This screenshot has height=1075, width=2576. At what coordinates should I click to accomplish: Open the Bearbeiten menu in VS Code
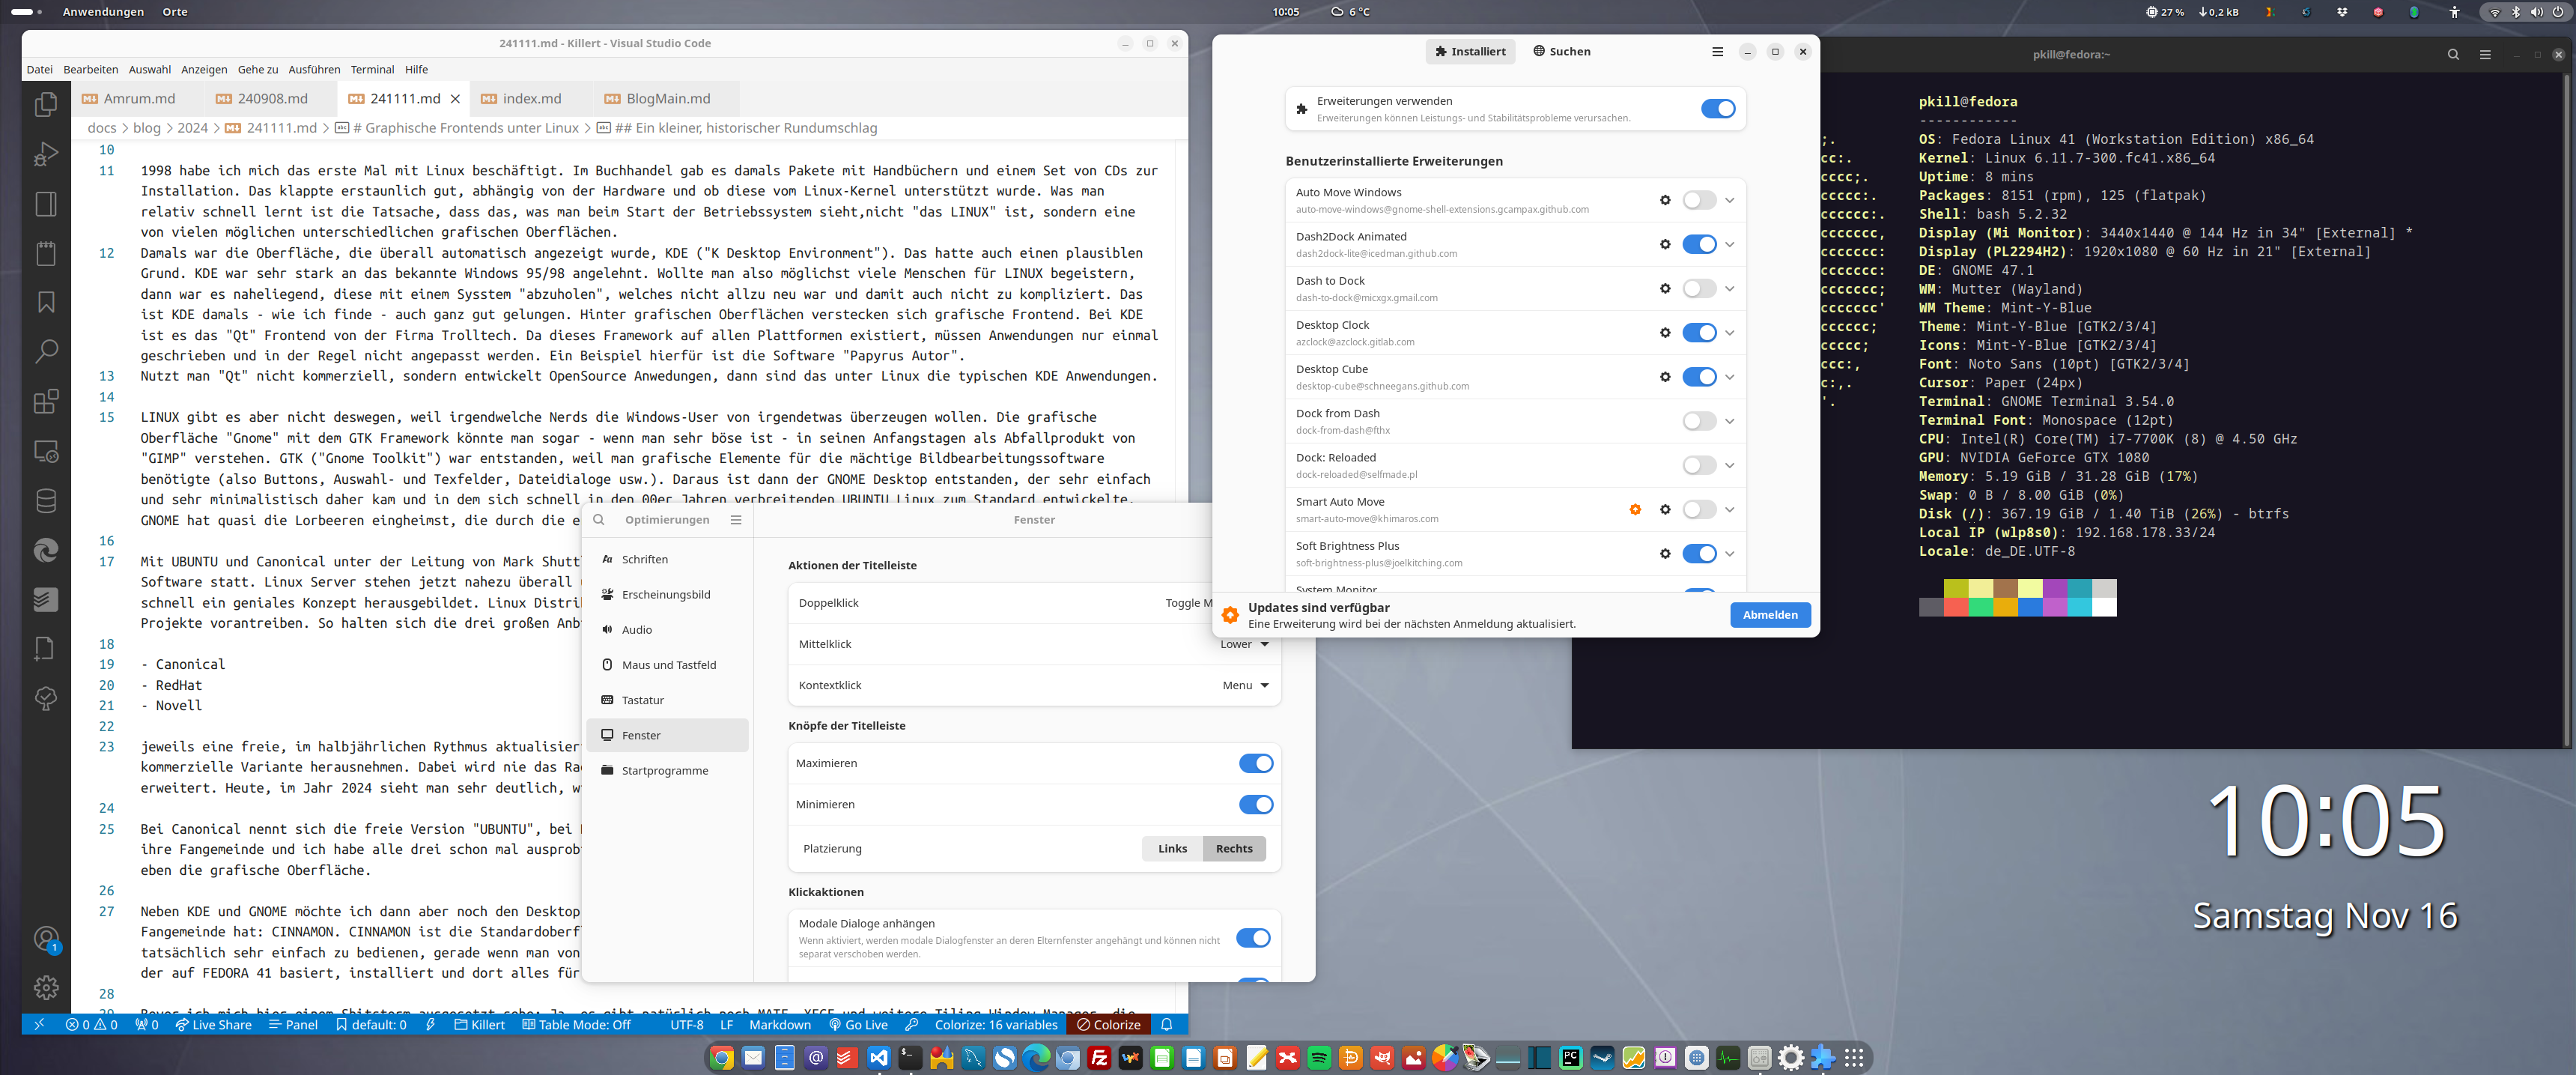click(x=90, y=70)
